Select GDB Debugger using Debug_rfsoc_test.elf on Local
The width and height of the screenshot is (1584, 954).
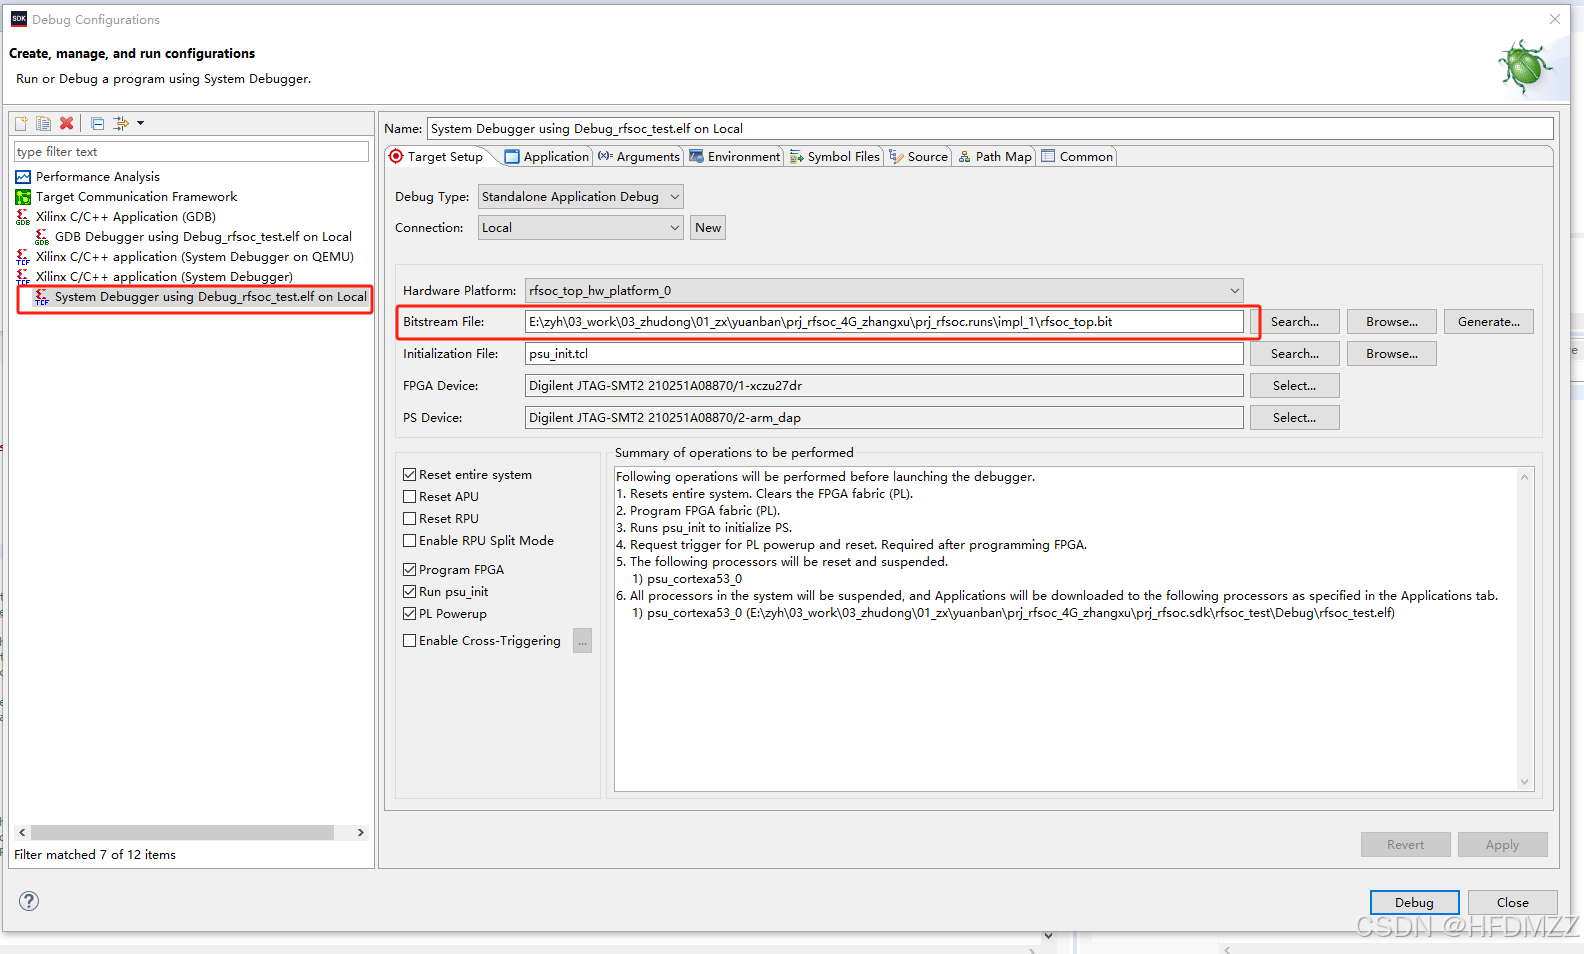[x=203, y=237]
